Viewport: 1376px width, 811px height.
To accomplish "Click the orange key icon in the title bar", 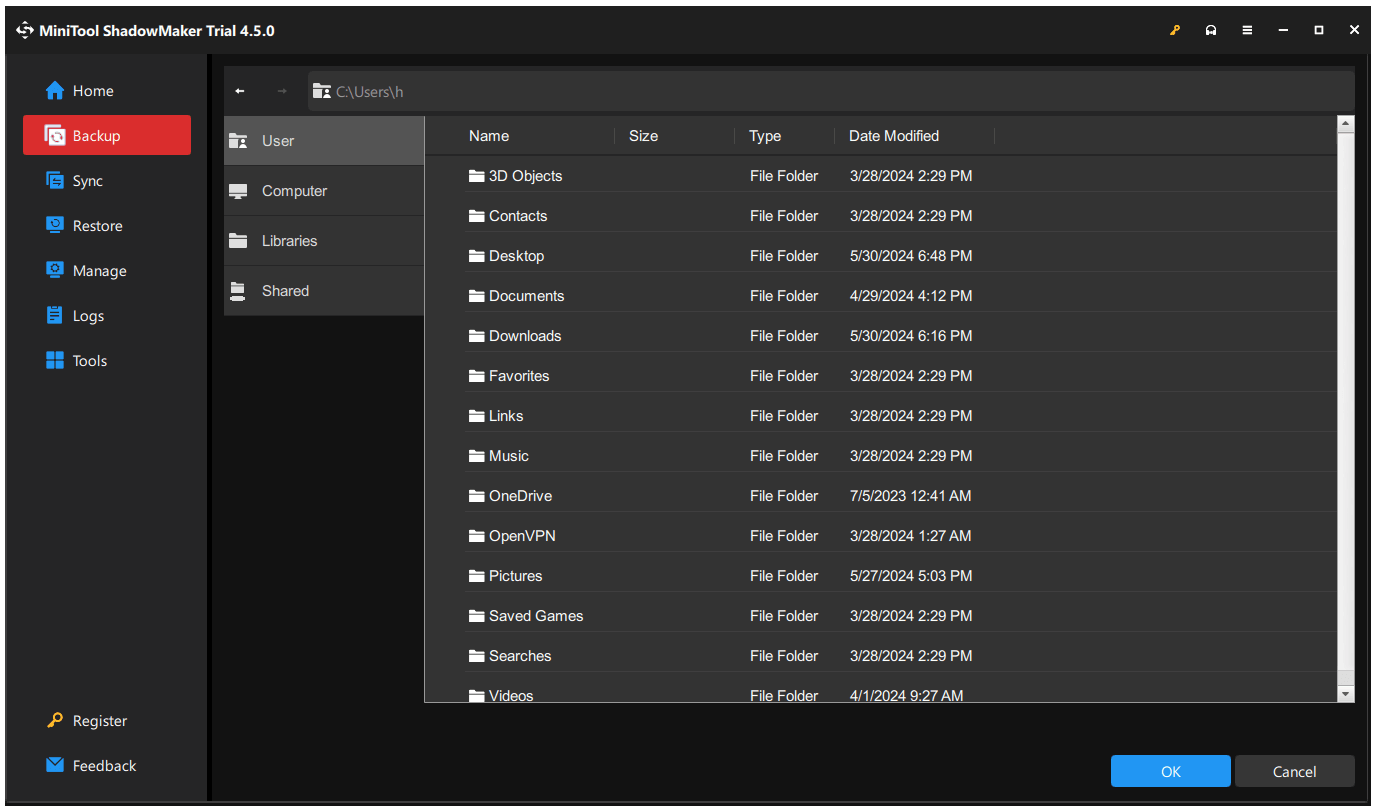I will pyautogui.click(x=1175, y=31).
